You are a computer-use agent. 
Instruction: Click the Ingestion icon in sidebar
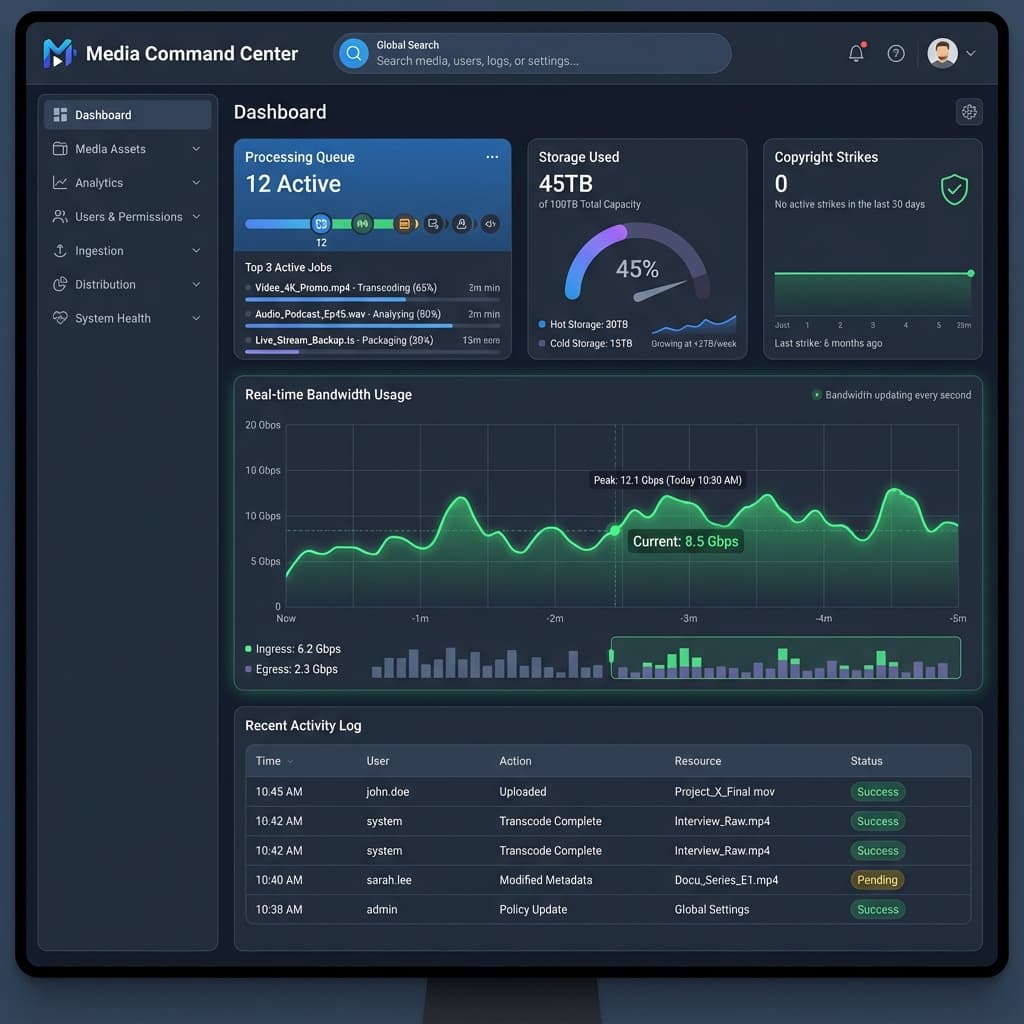61,250
